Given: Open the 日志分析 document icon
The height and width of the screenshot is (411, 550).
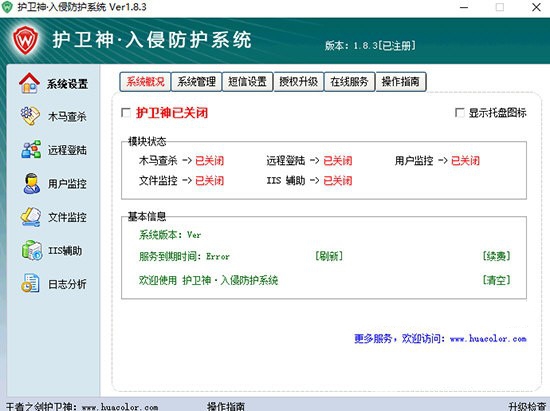Looking at the screenshot, I should (x=30, y=283).
